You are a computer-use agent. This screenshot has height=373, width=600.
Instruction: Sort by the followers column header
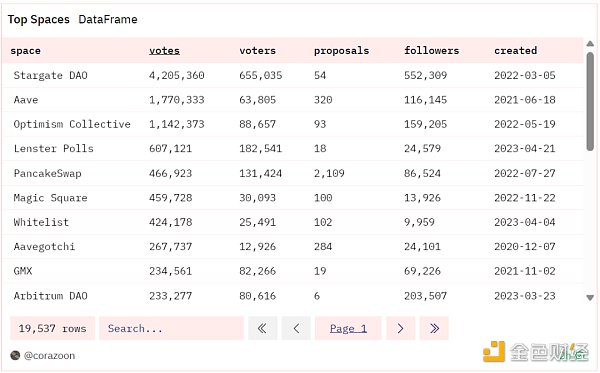click(x=431, y=50)
